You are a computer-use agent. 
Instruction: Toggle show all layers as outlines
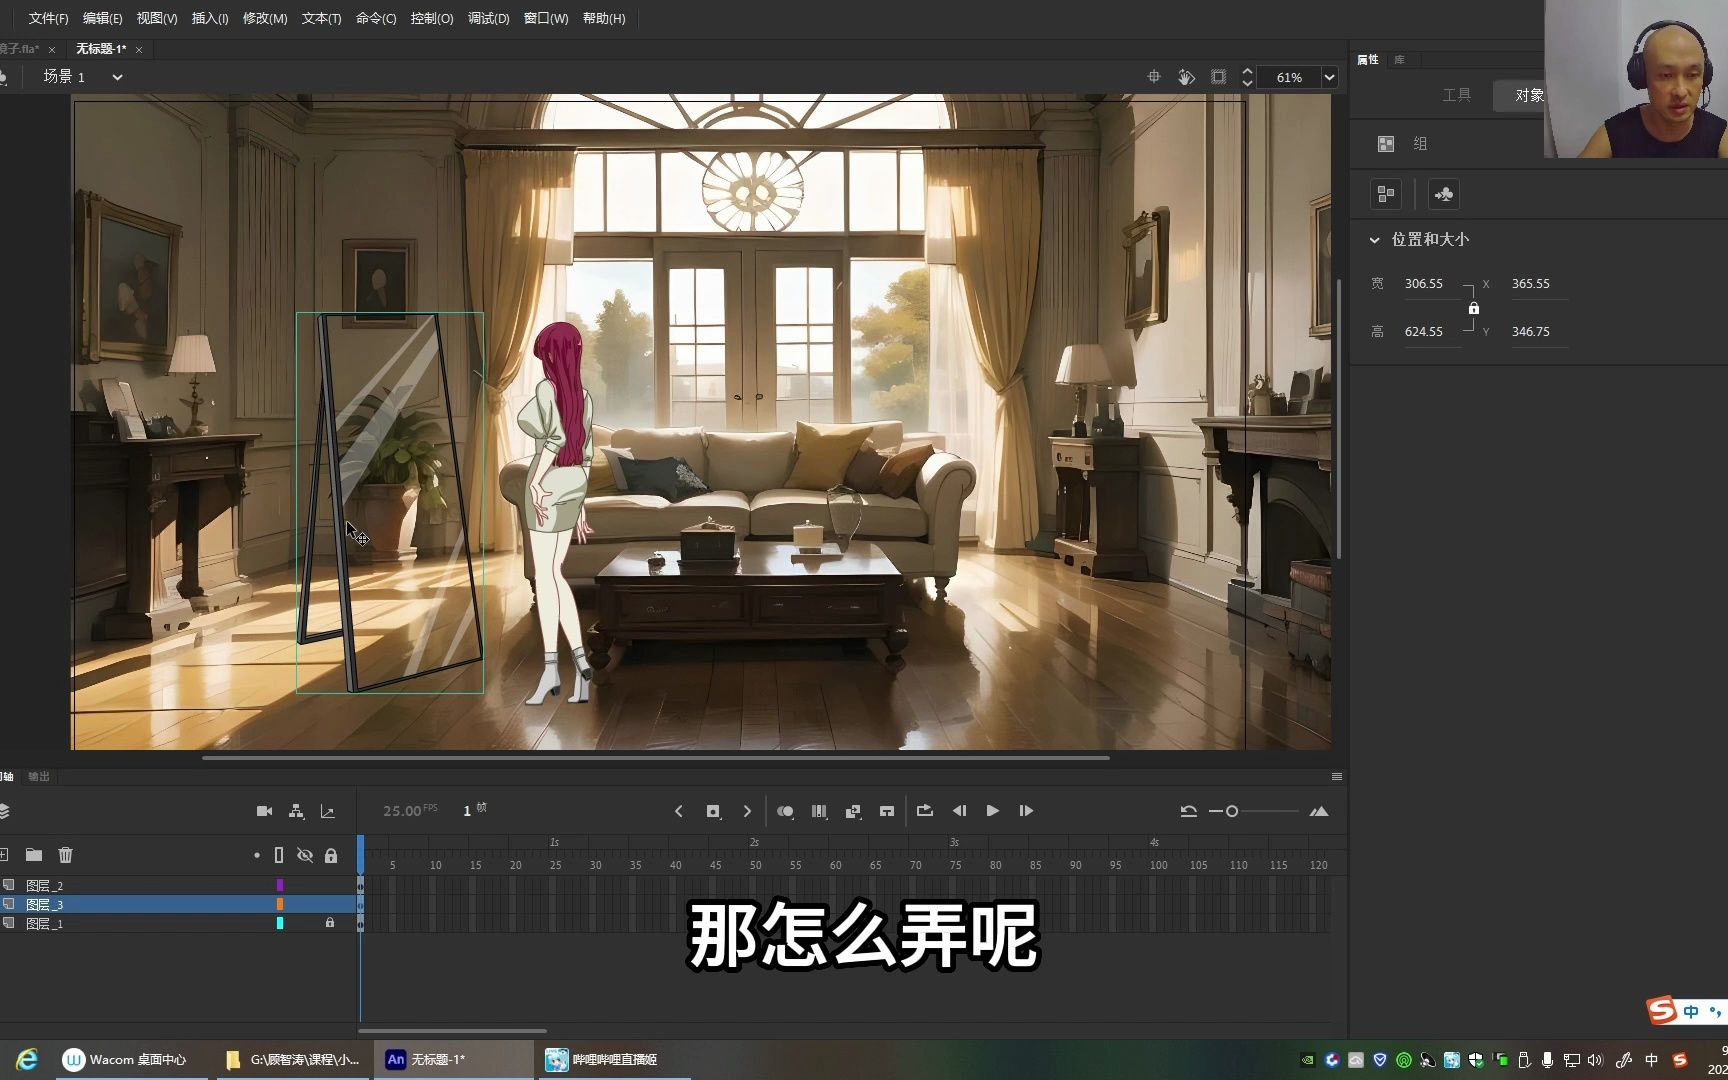pos(279,855)
